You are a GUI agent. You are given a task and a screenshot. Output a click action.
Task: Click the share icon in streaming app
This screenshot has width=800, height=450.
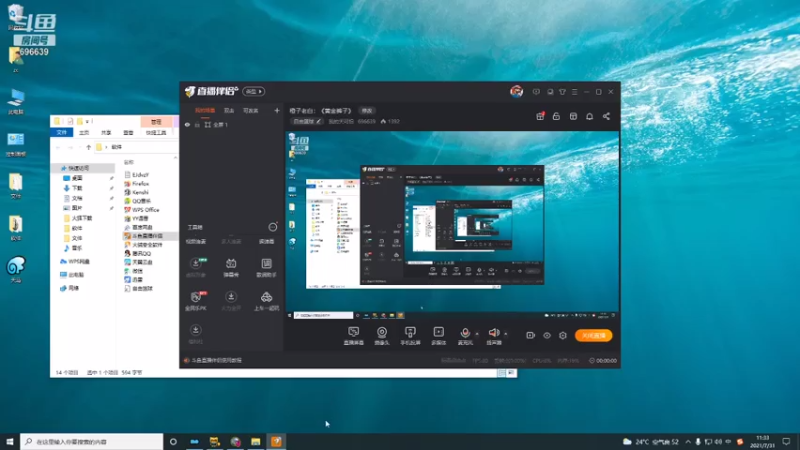[606, 116]
